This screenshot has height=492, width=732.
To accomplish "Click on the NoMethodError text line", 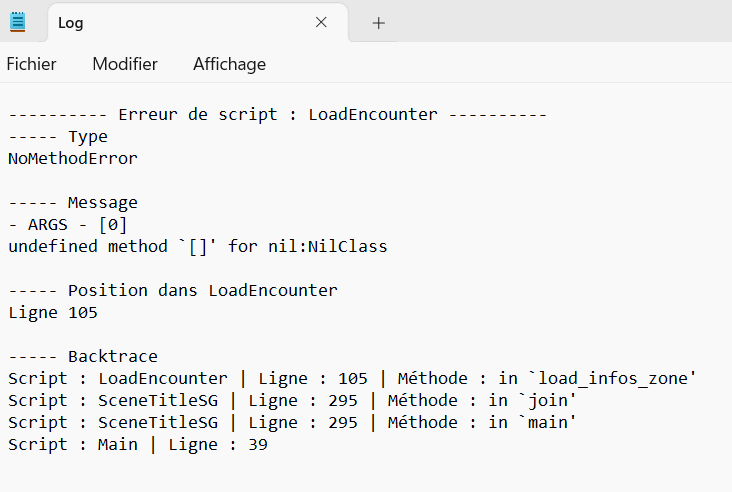I will coord(73,159).
